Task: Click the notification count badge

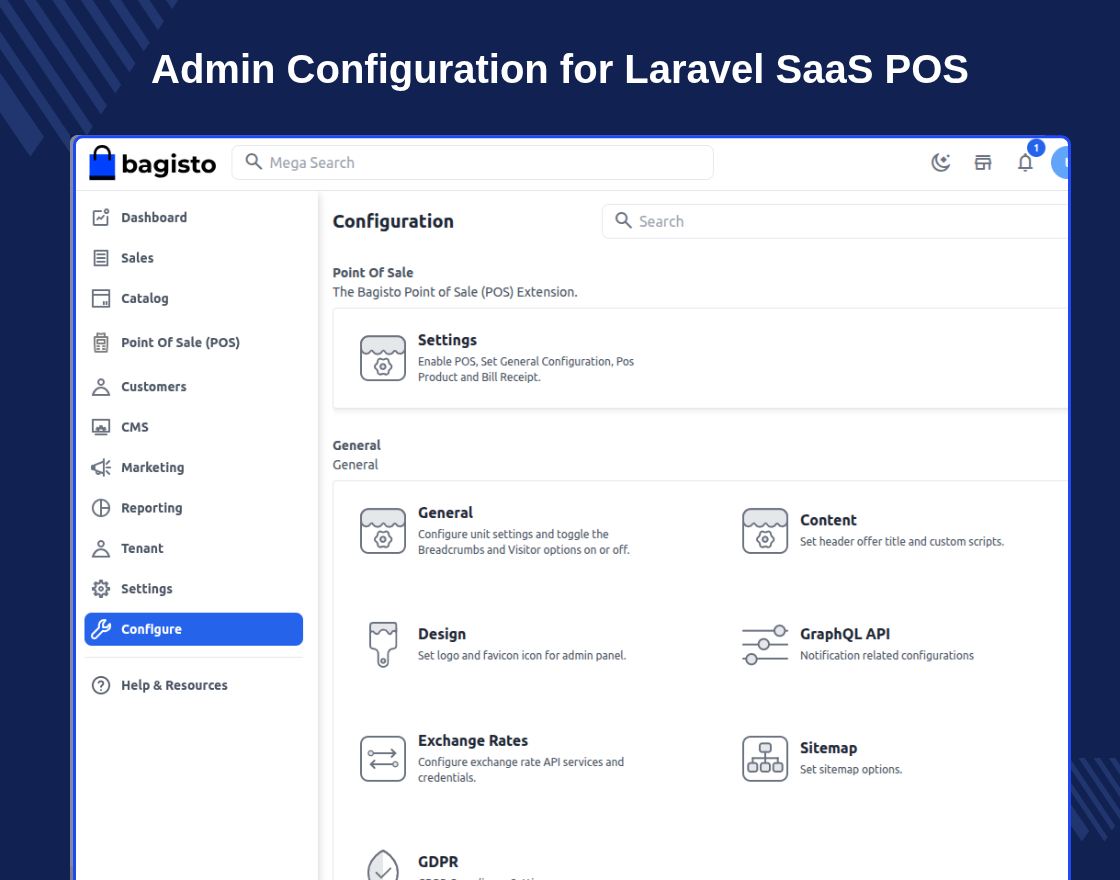Action: coord(1036,148)
